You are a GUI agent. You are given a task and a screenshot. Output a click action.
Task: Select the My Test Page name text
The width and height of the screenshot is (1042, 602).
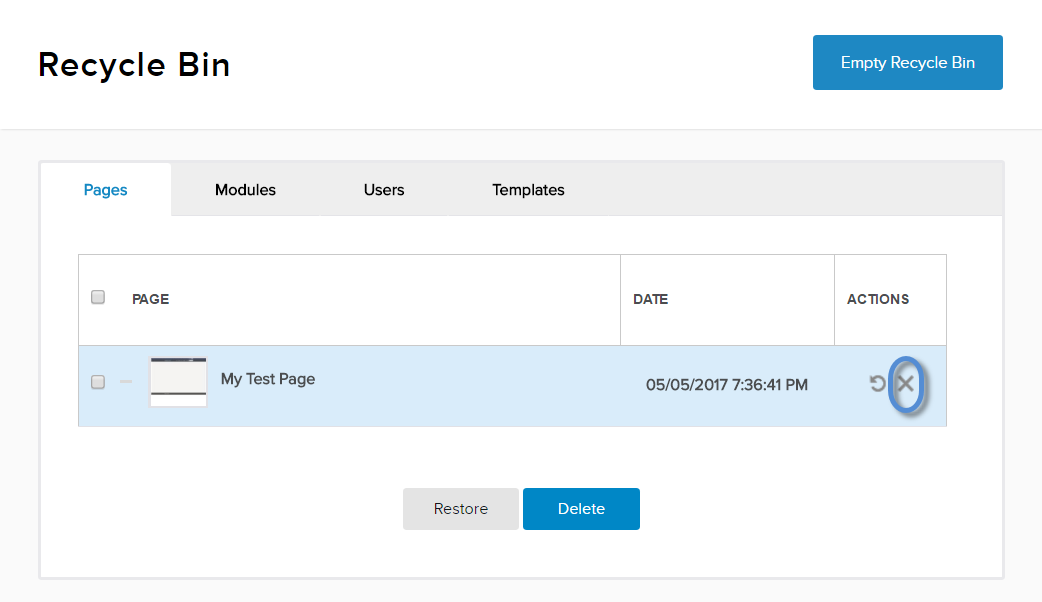pos(268,379)
